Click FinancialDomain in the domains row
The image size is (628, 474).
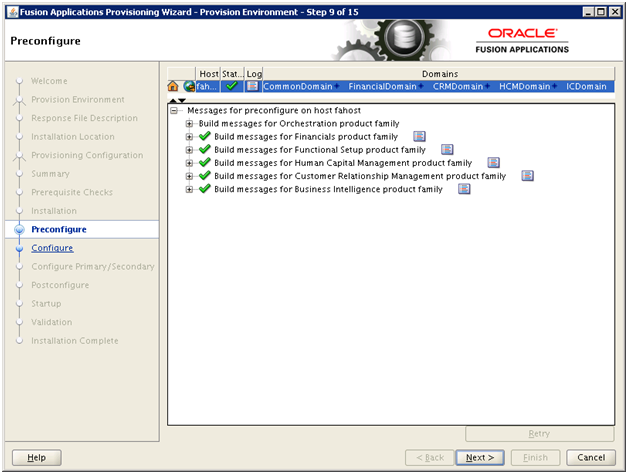point(382,87)
